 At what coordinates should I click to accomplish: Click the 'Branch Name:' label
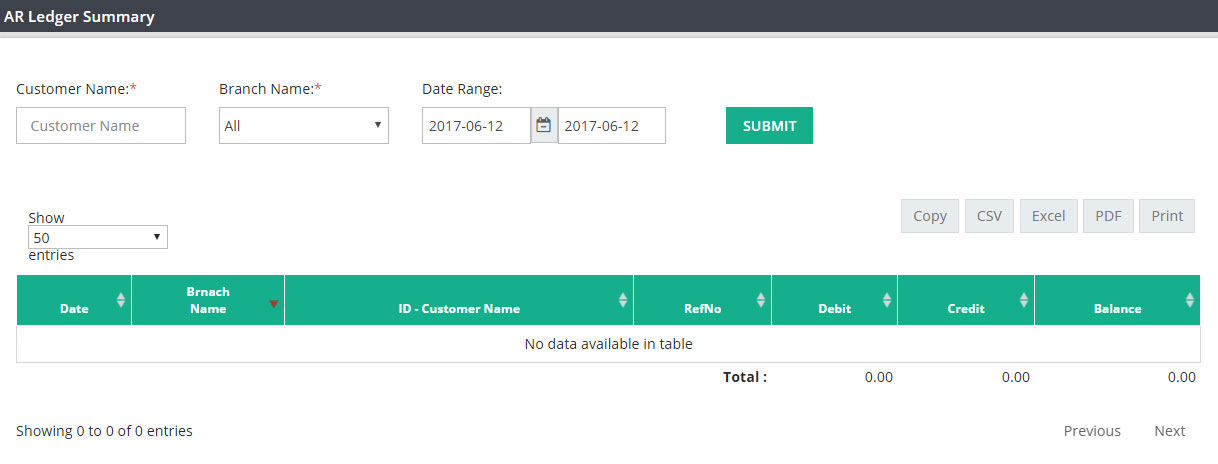click(x=270, y=89)
